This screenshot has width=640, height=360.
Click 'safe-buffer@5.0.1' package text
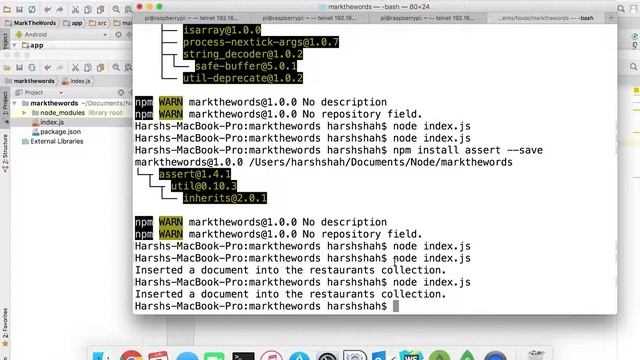click(246, 66)
